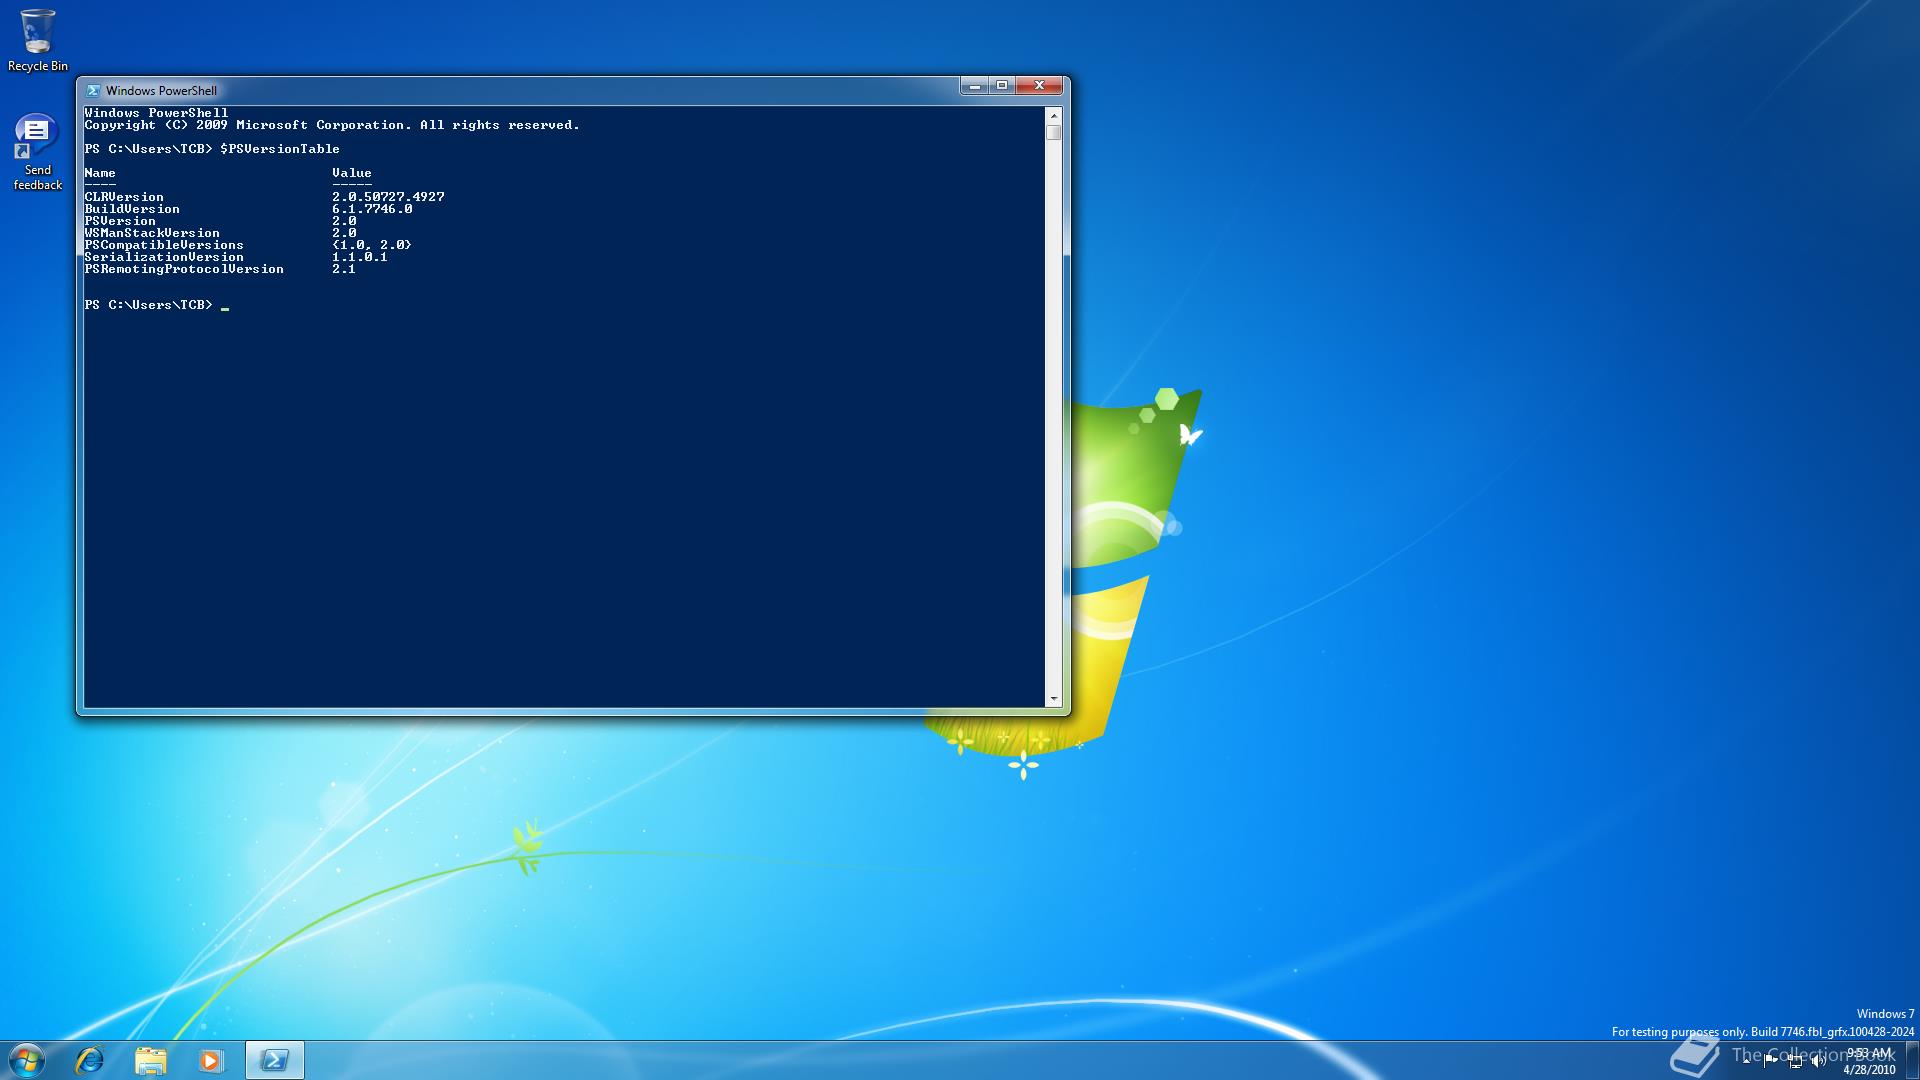Screen dimensions: 1920x1080
Task: Click the WSManStackVersion row name
Action: click(152, 233)
